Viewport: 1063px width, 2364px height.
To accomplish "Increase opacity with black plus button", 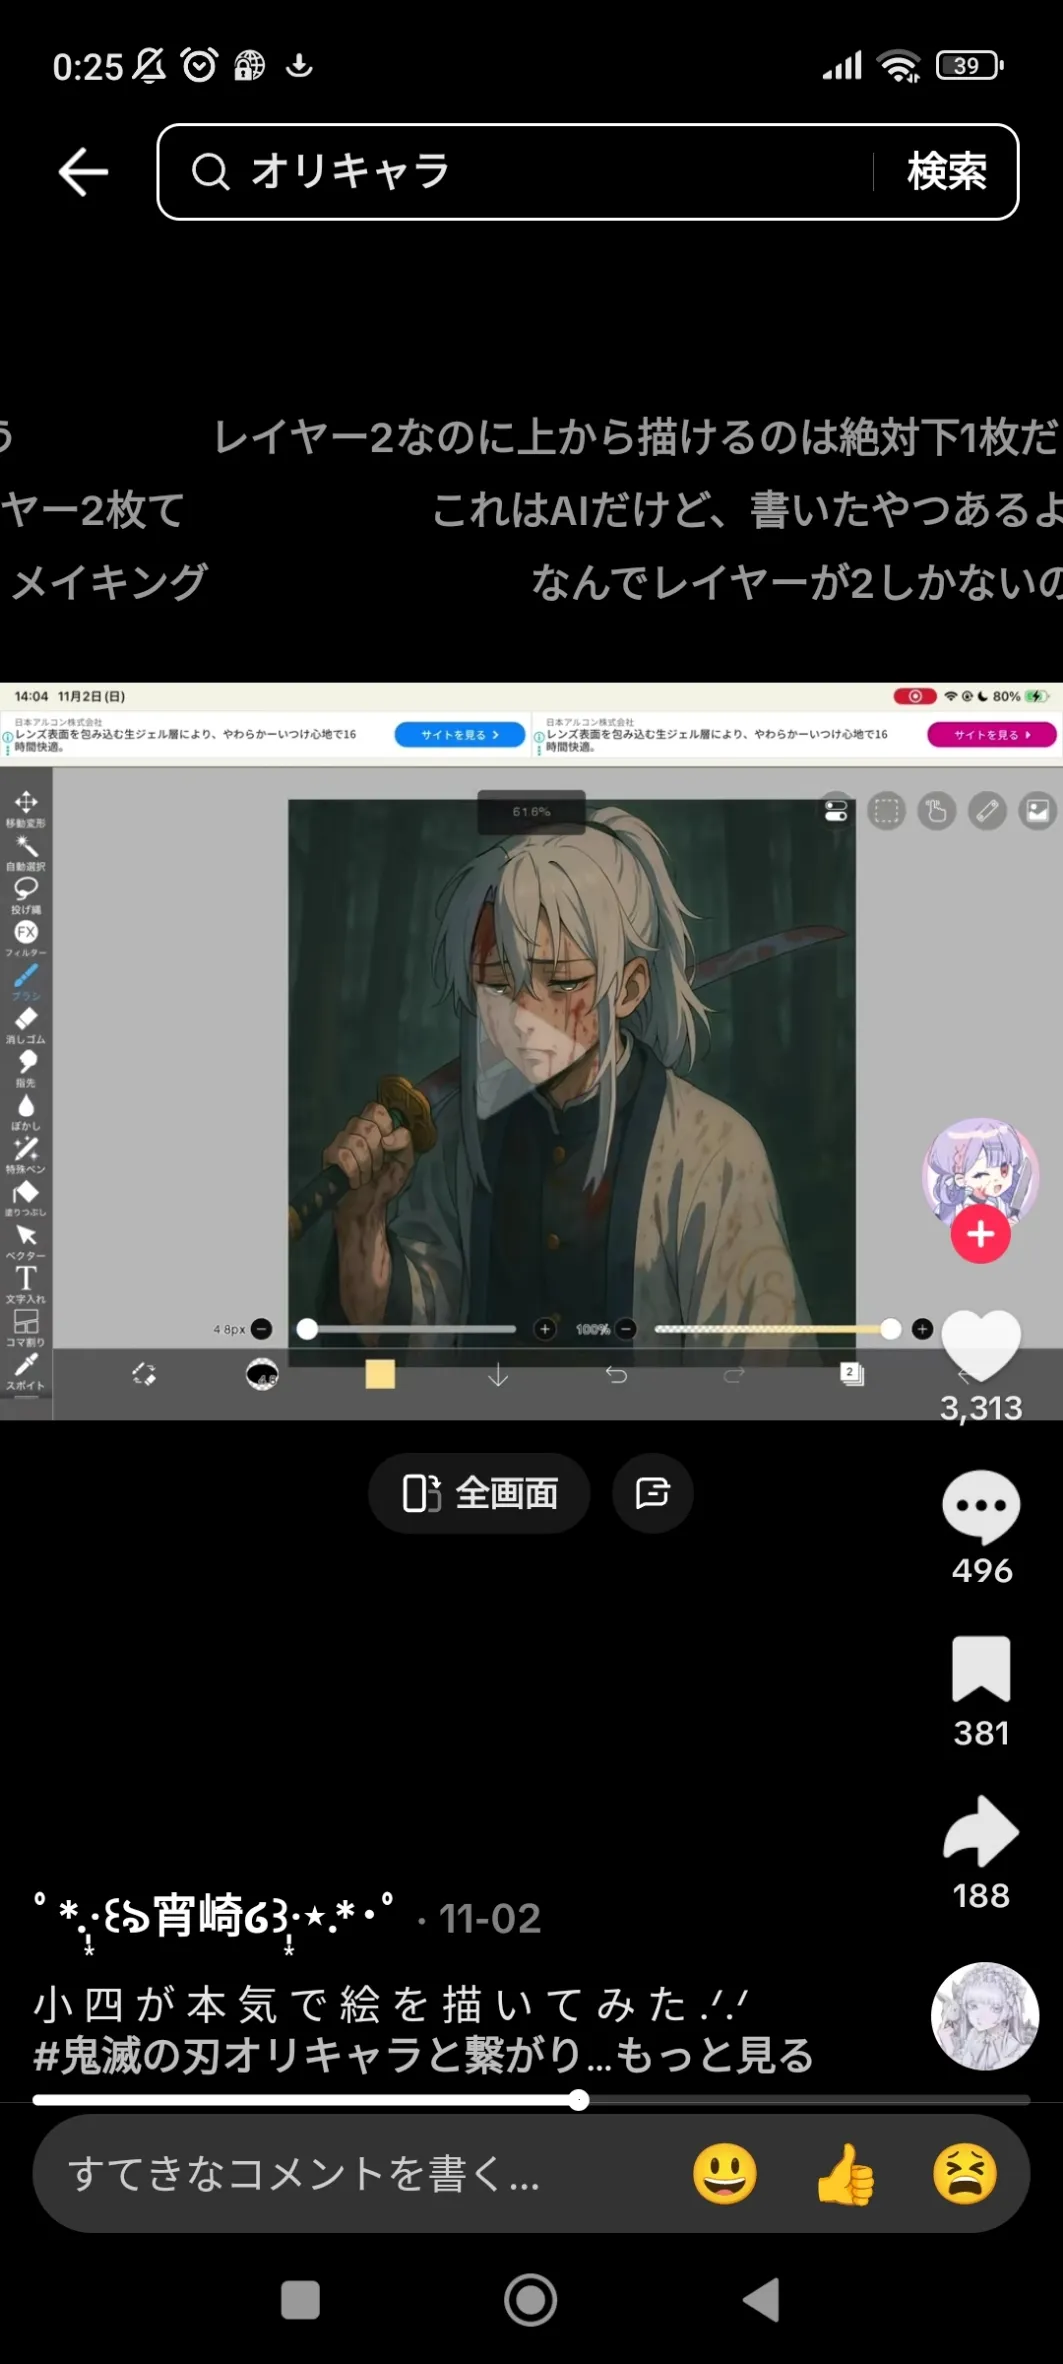I will coord(922,1329).
